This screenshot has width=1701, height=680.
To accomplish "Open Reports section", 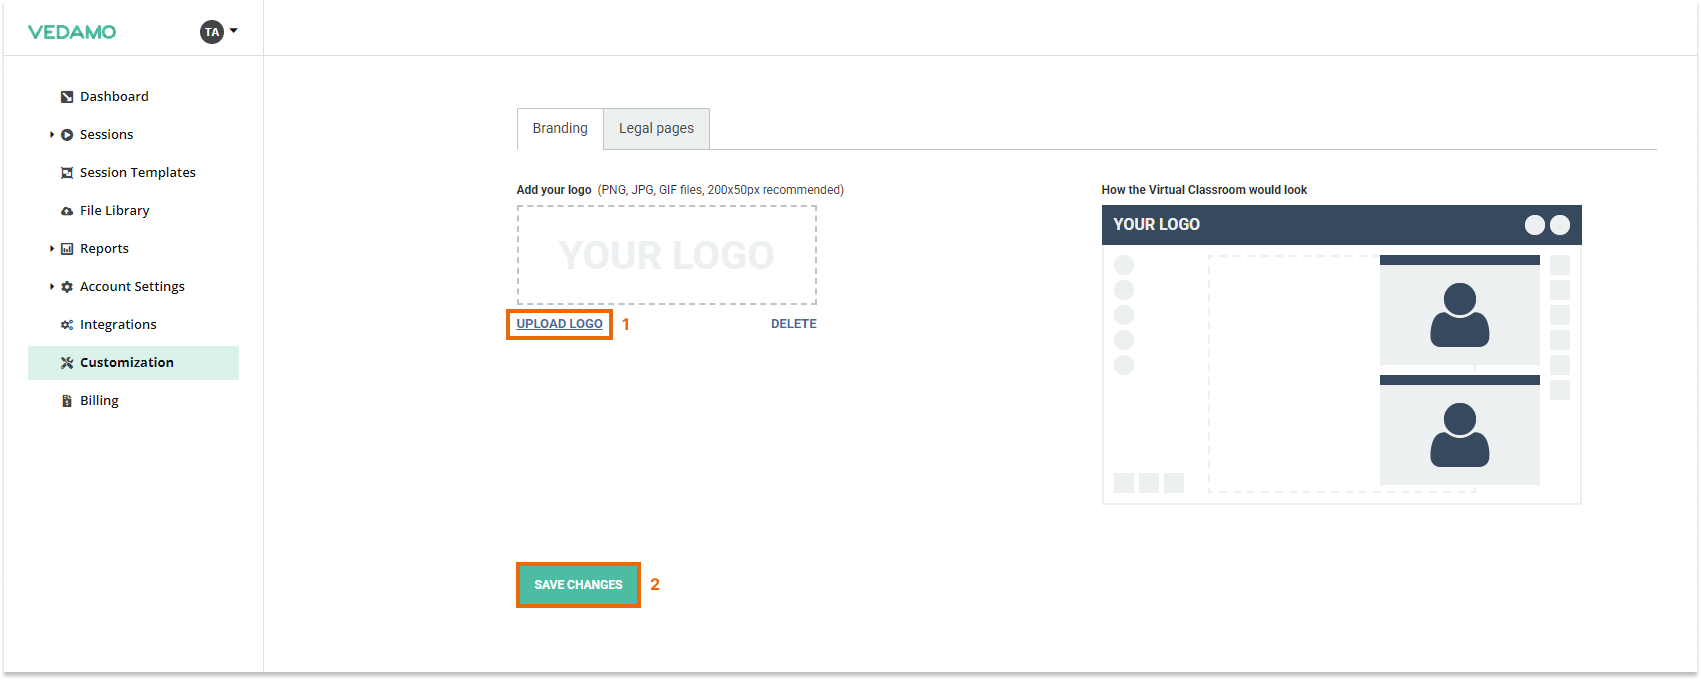I will tap(104, 249).
